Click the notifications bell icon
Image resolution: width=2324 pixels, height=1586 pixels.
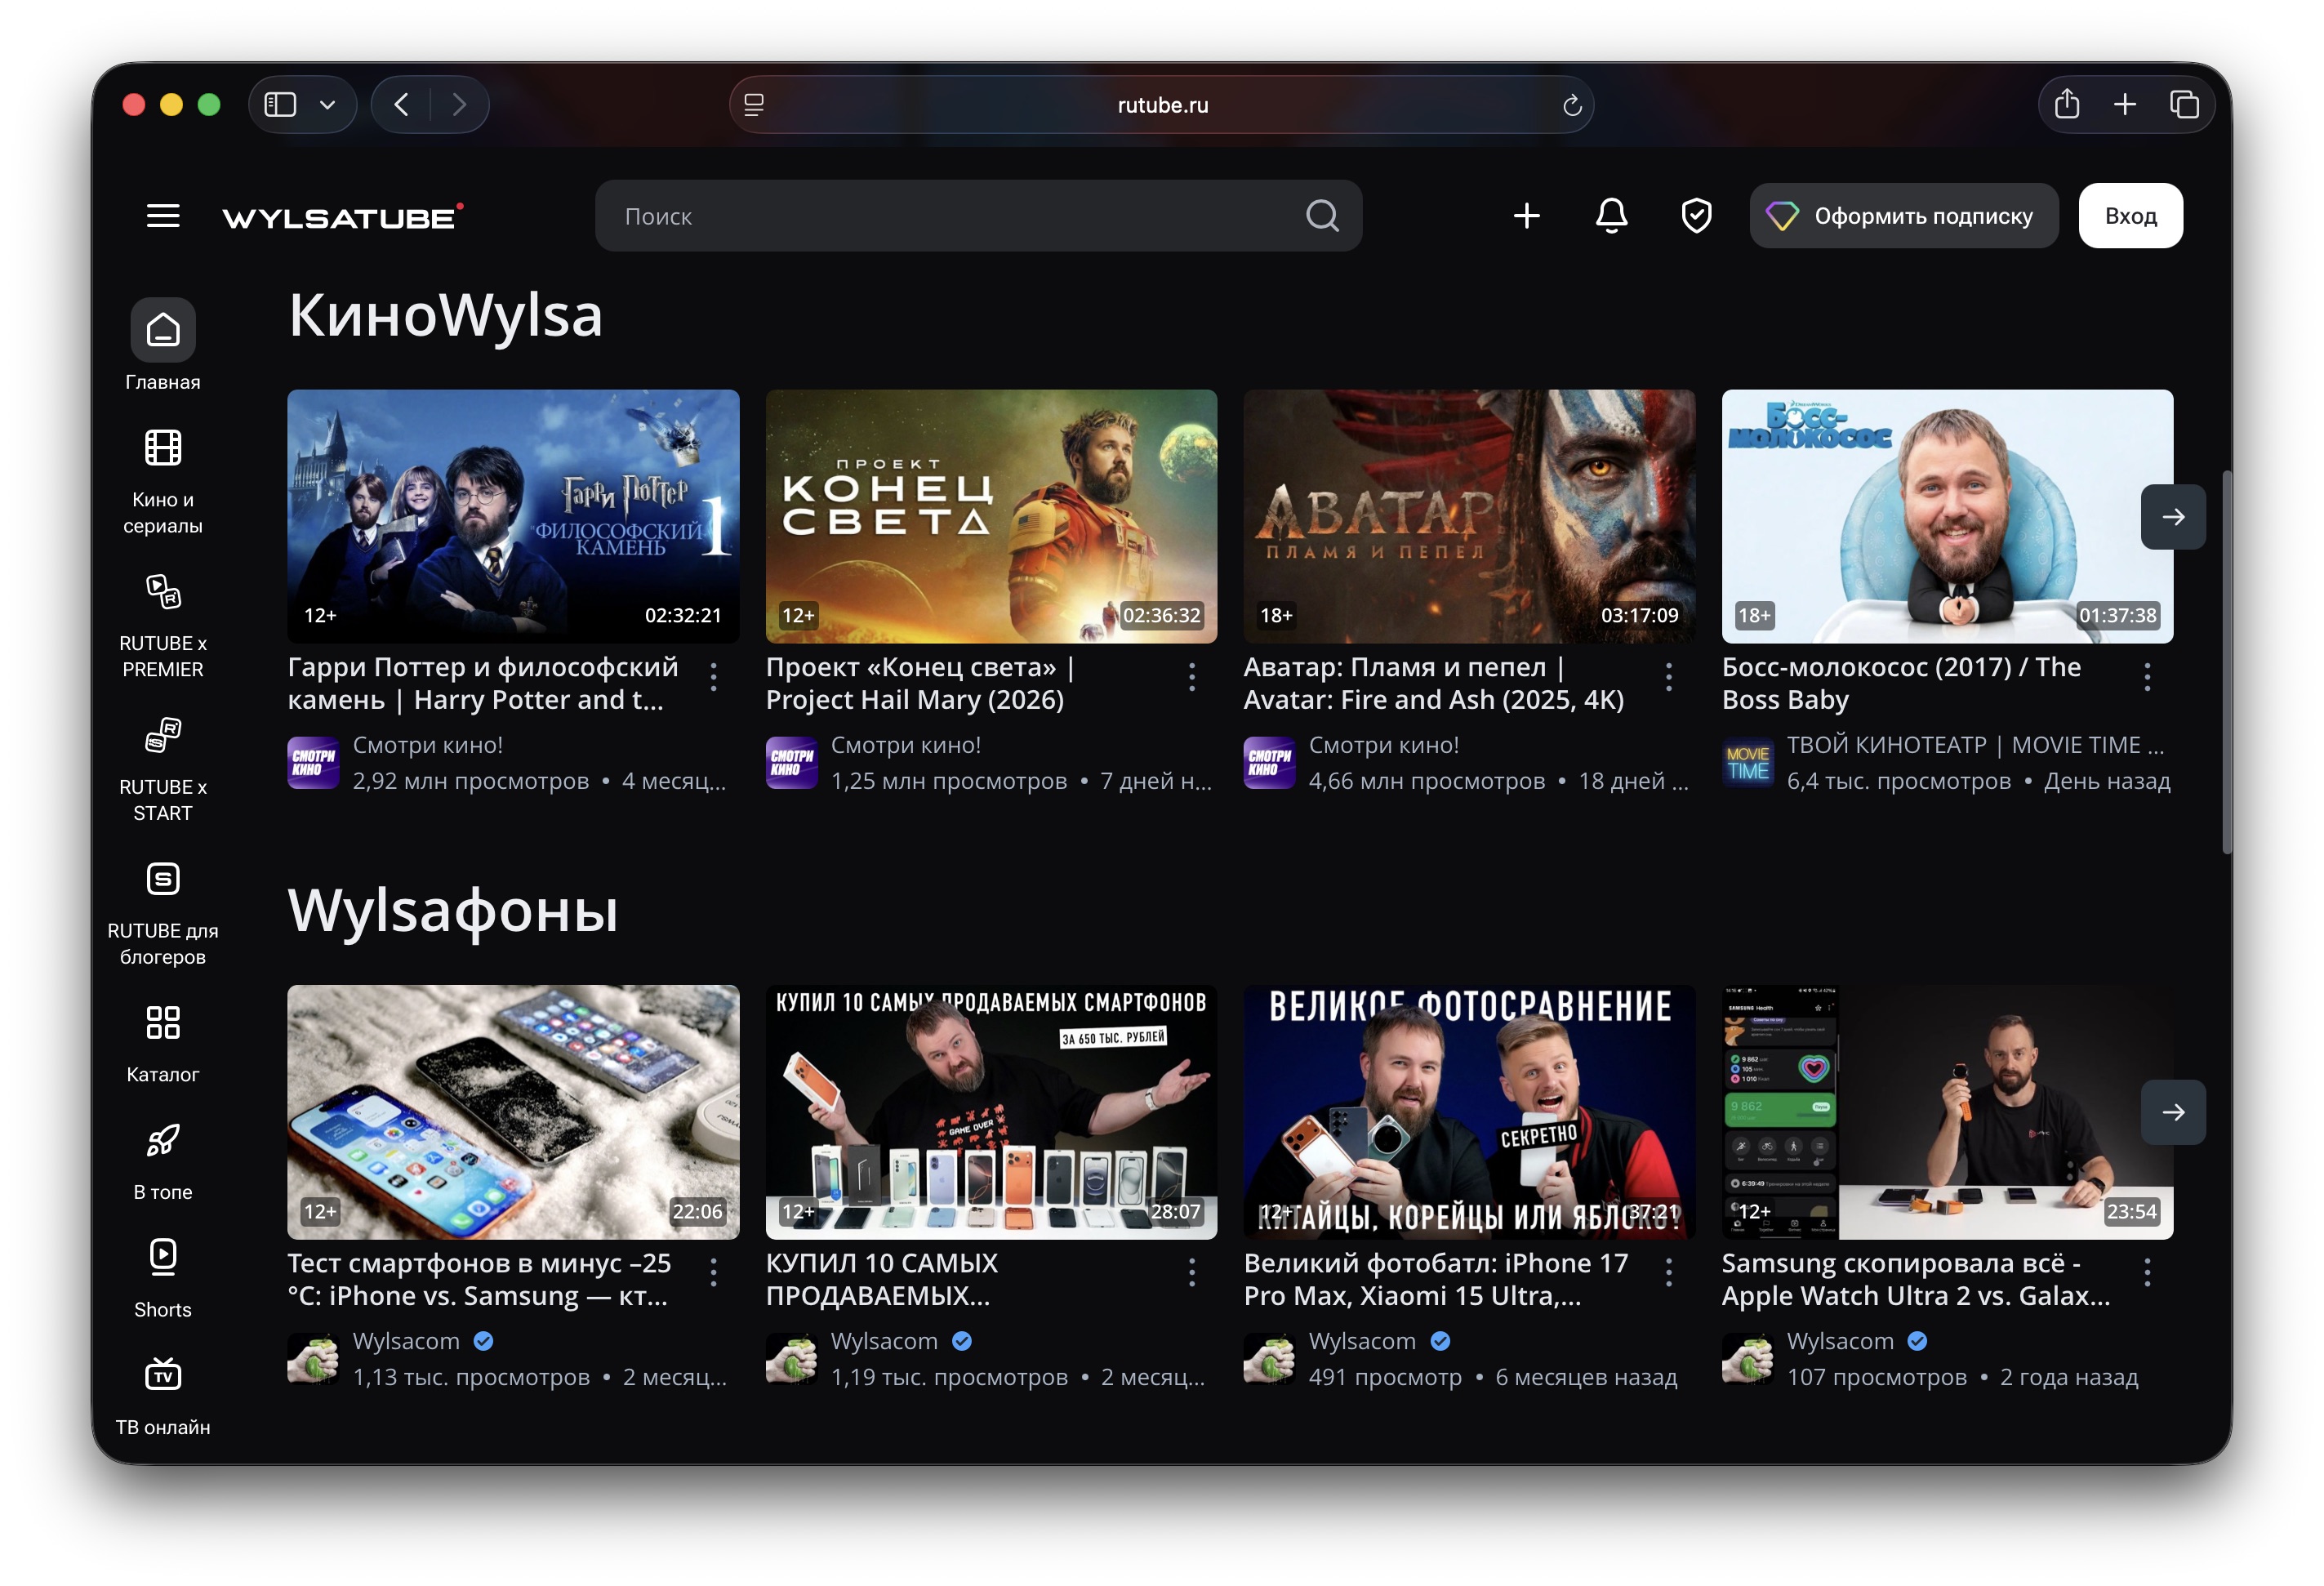pos(1611,216)
